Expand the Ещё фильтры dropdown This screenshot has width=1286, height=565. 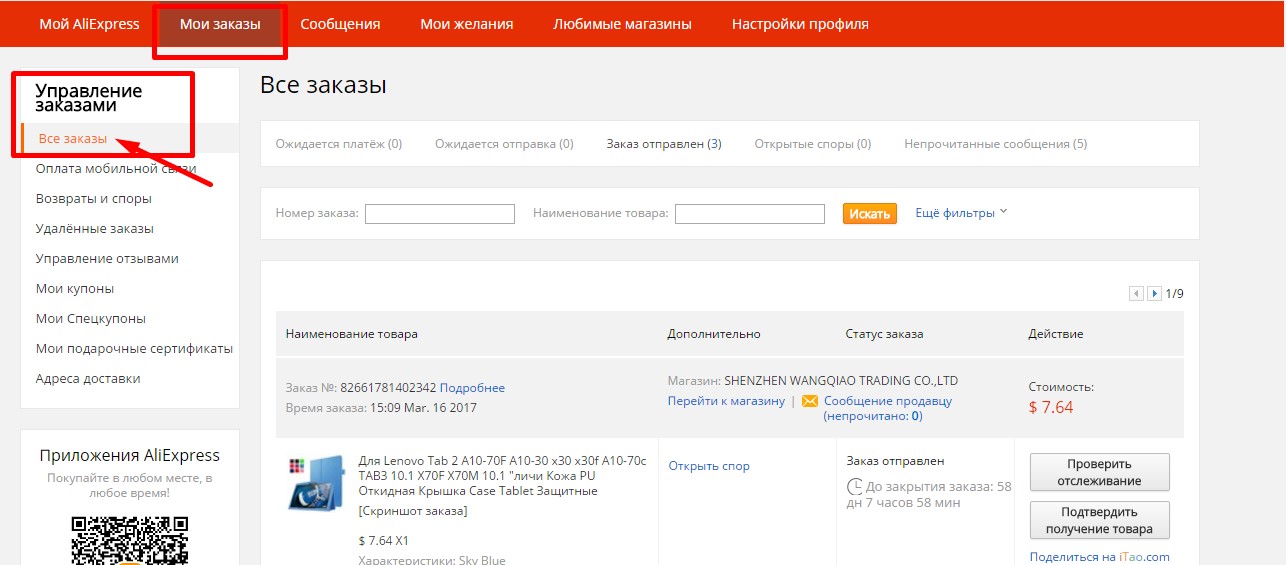tap(961, 213)
